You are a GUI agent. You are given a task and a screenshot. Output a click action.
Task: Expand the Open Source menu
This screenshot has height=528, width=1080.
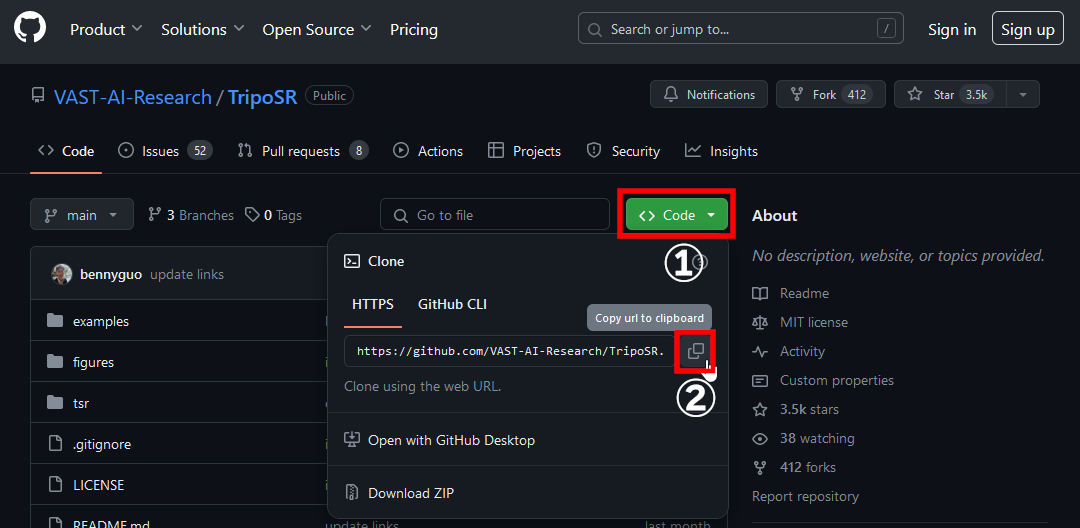coord(317,30)
